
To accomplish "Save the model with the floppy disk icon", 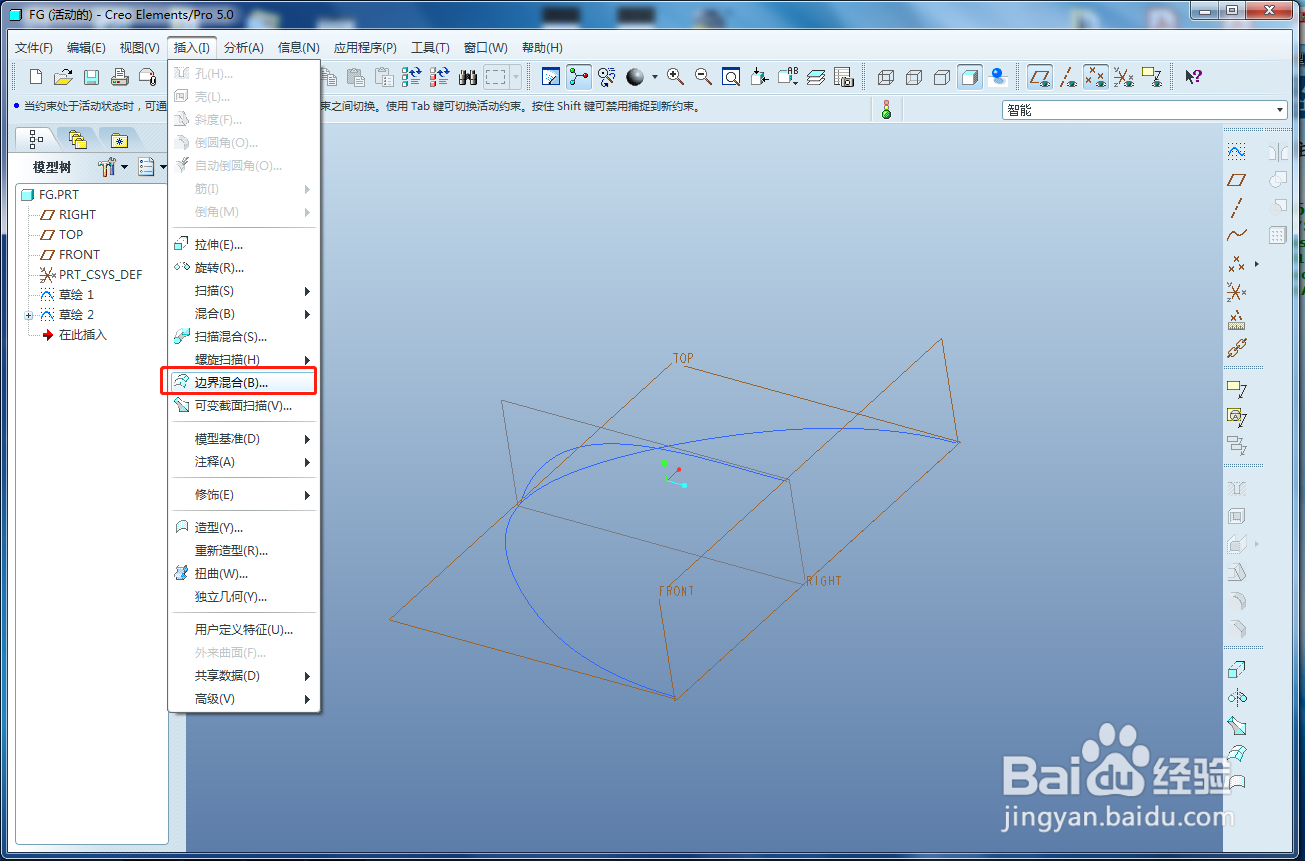I will pyautogui.click(x=91, y=77).
